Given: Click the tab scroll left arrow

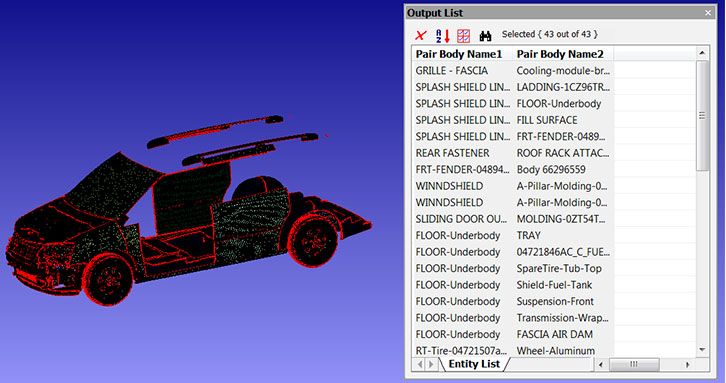Looking at the screenshot, I should tap(420, 364).
